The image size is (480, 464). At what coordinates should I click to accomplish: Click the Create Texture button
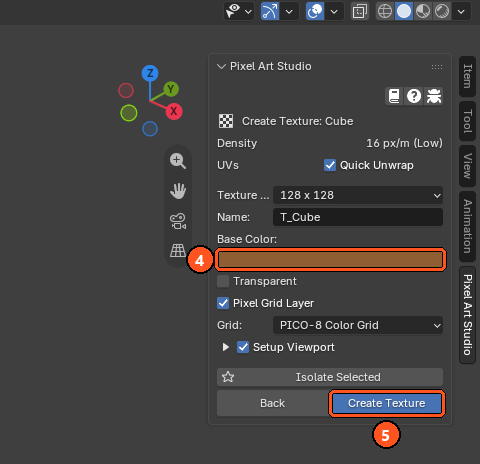click(x=387, y=403)
